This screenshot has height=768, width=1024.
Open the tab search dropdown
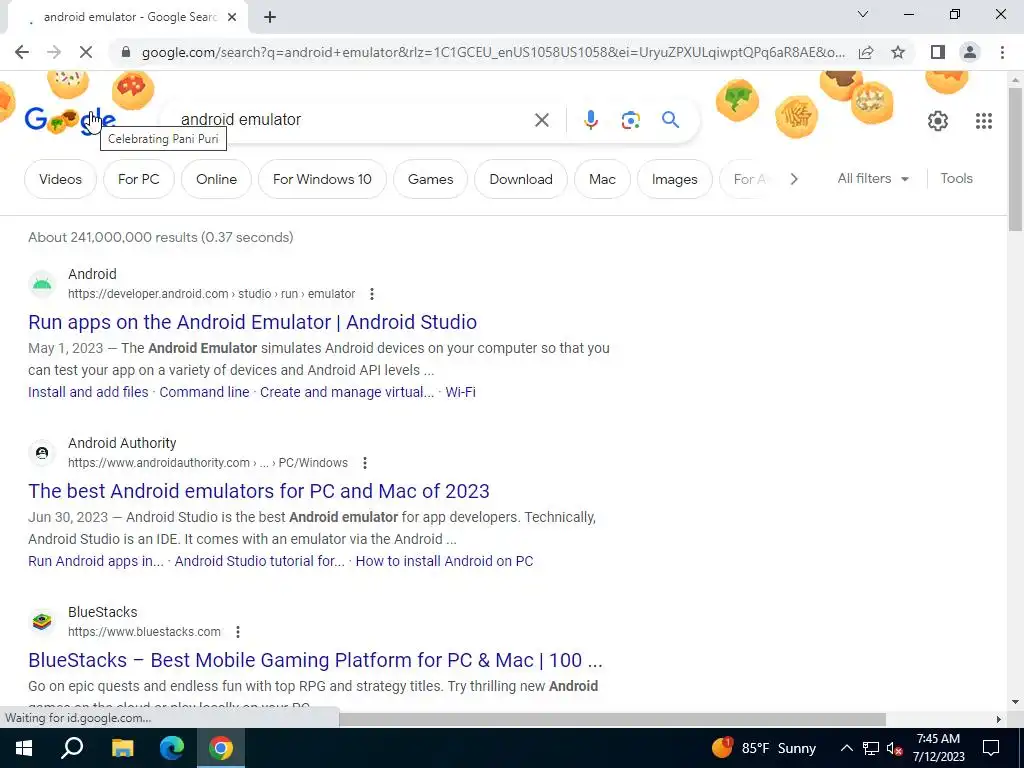pos(863,14)
